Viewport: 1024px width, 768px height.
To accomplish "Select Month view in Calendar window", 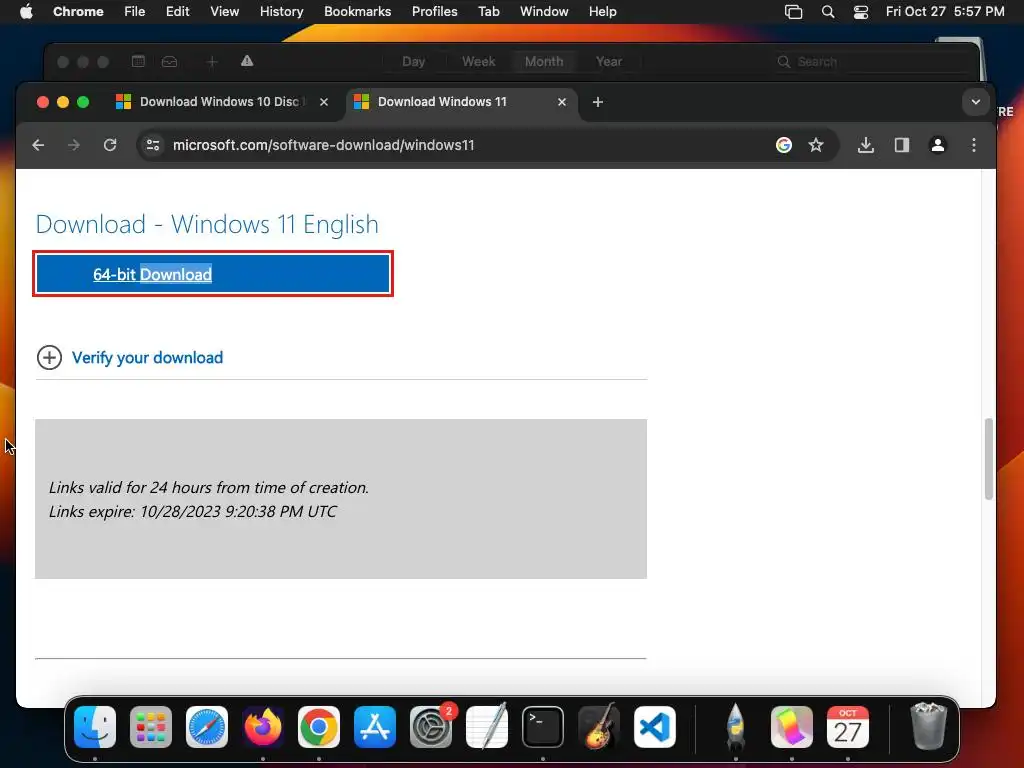I will (544, 61).
